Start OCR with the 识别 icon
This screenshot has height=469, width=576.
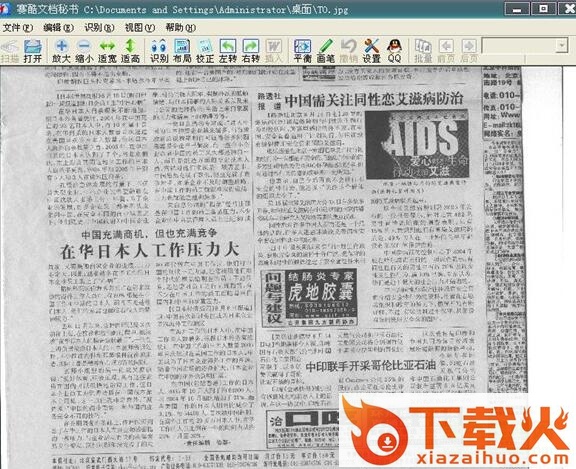(x=159, y=51)
